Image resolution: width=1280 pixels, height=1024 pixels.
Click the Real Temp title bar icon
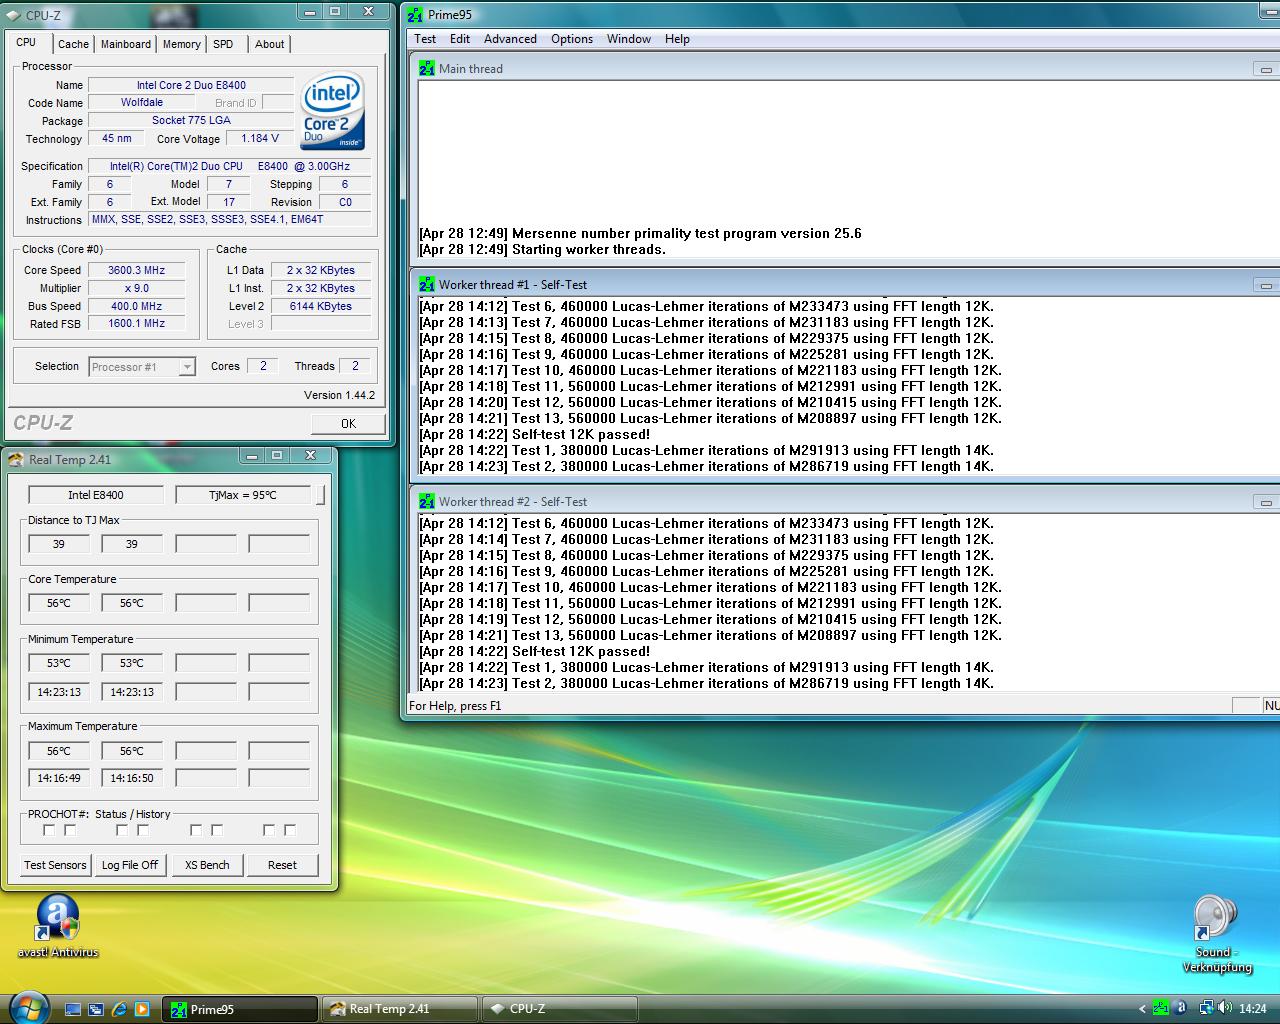click(16, 459)
